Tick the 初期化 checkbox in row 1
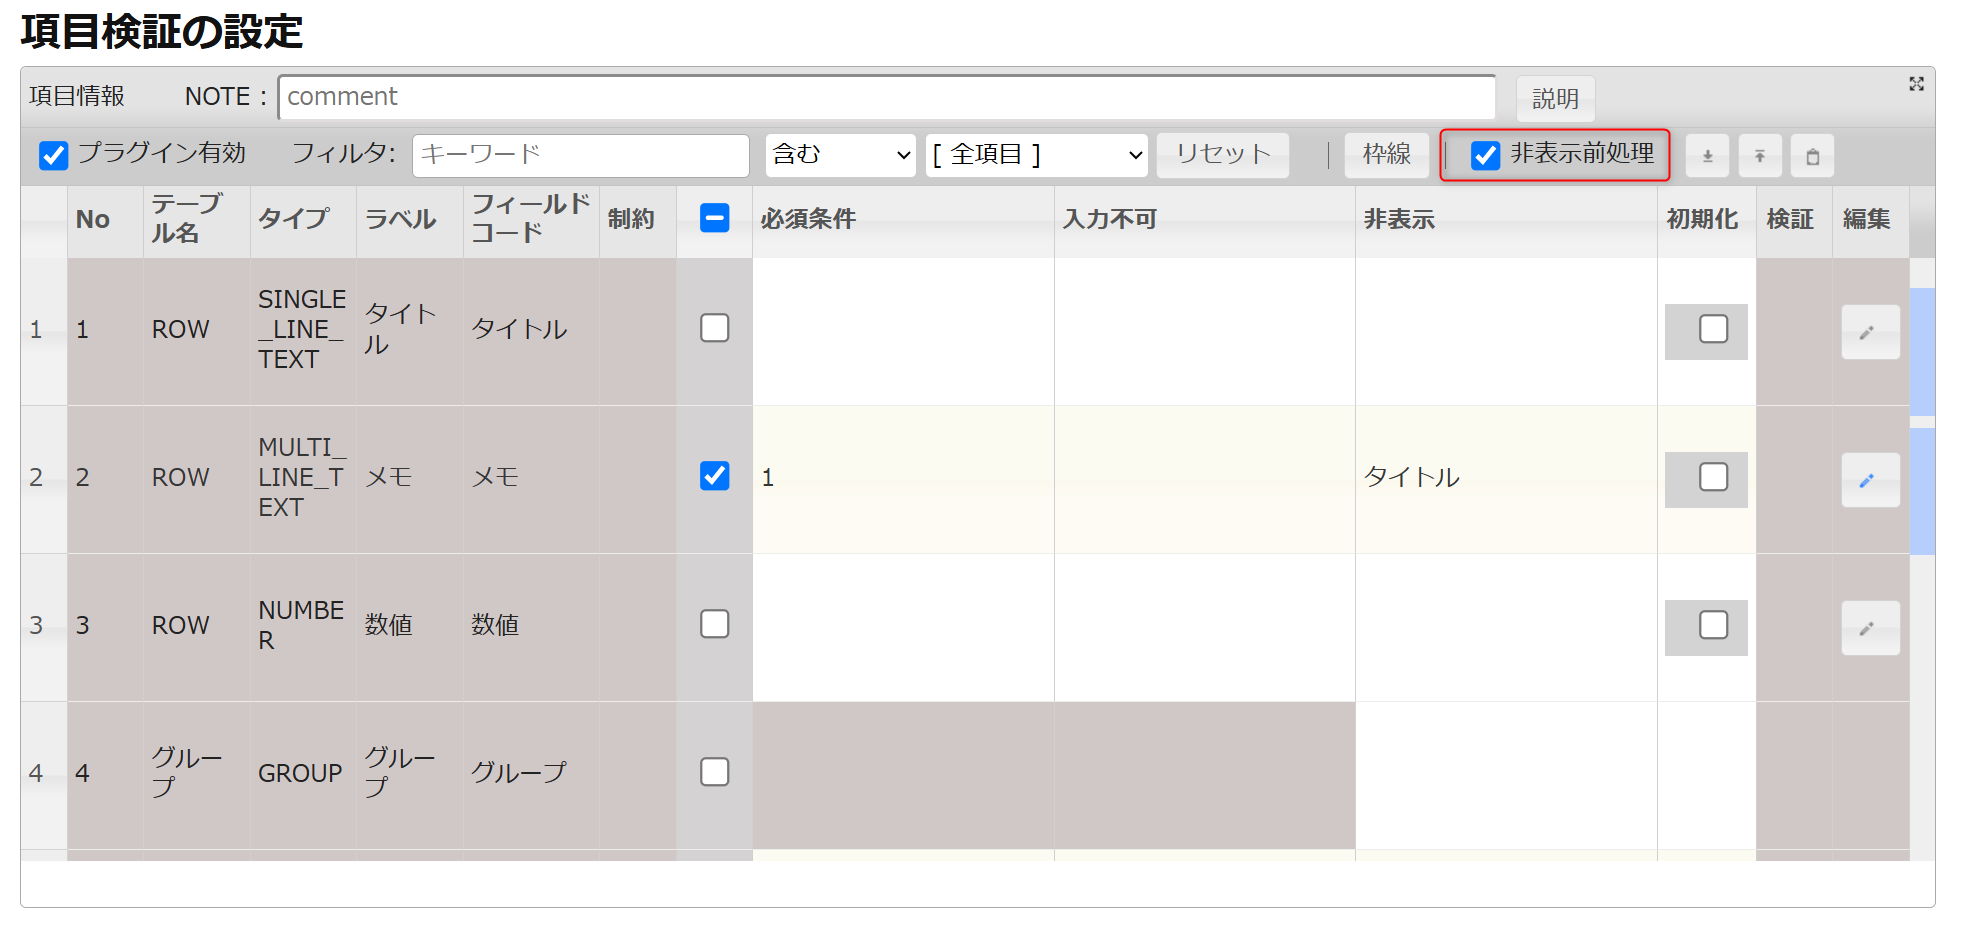This screenshot has height=933, width=1975. coord(1713,329)
